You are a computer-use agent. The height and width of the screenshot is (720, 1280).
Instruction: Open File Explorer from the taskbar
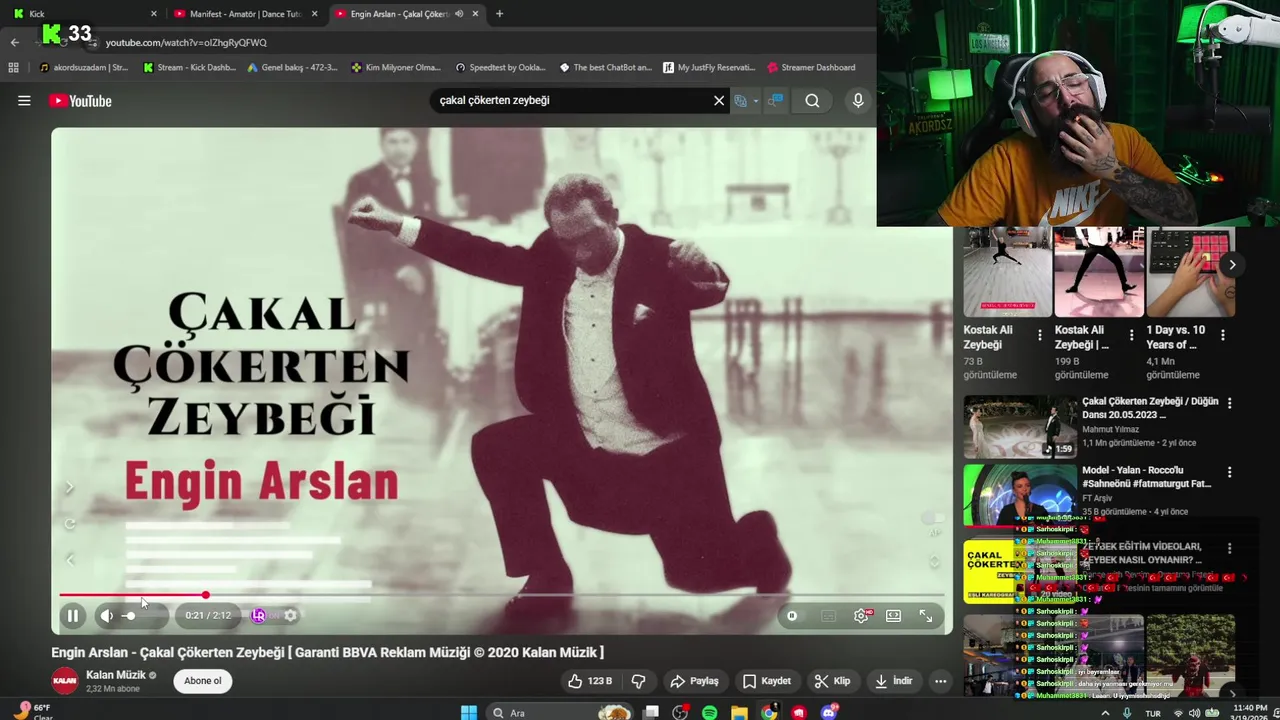coord(739,712)
